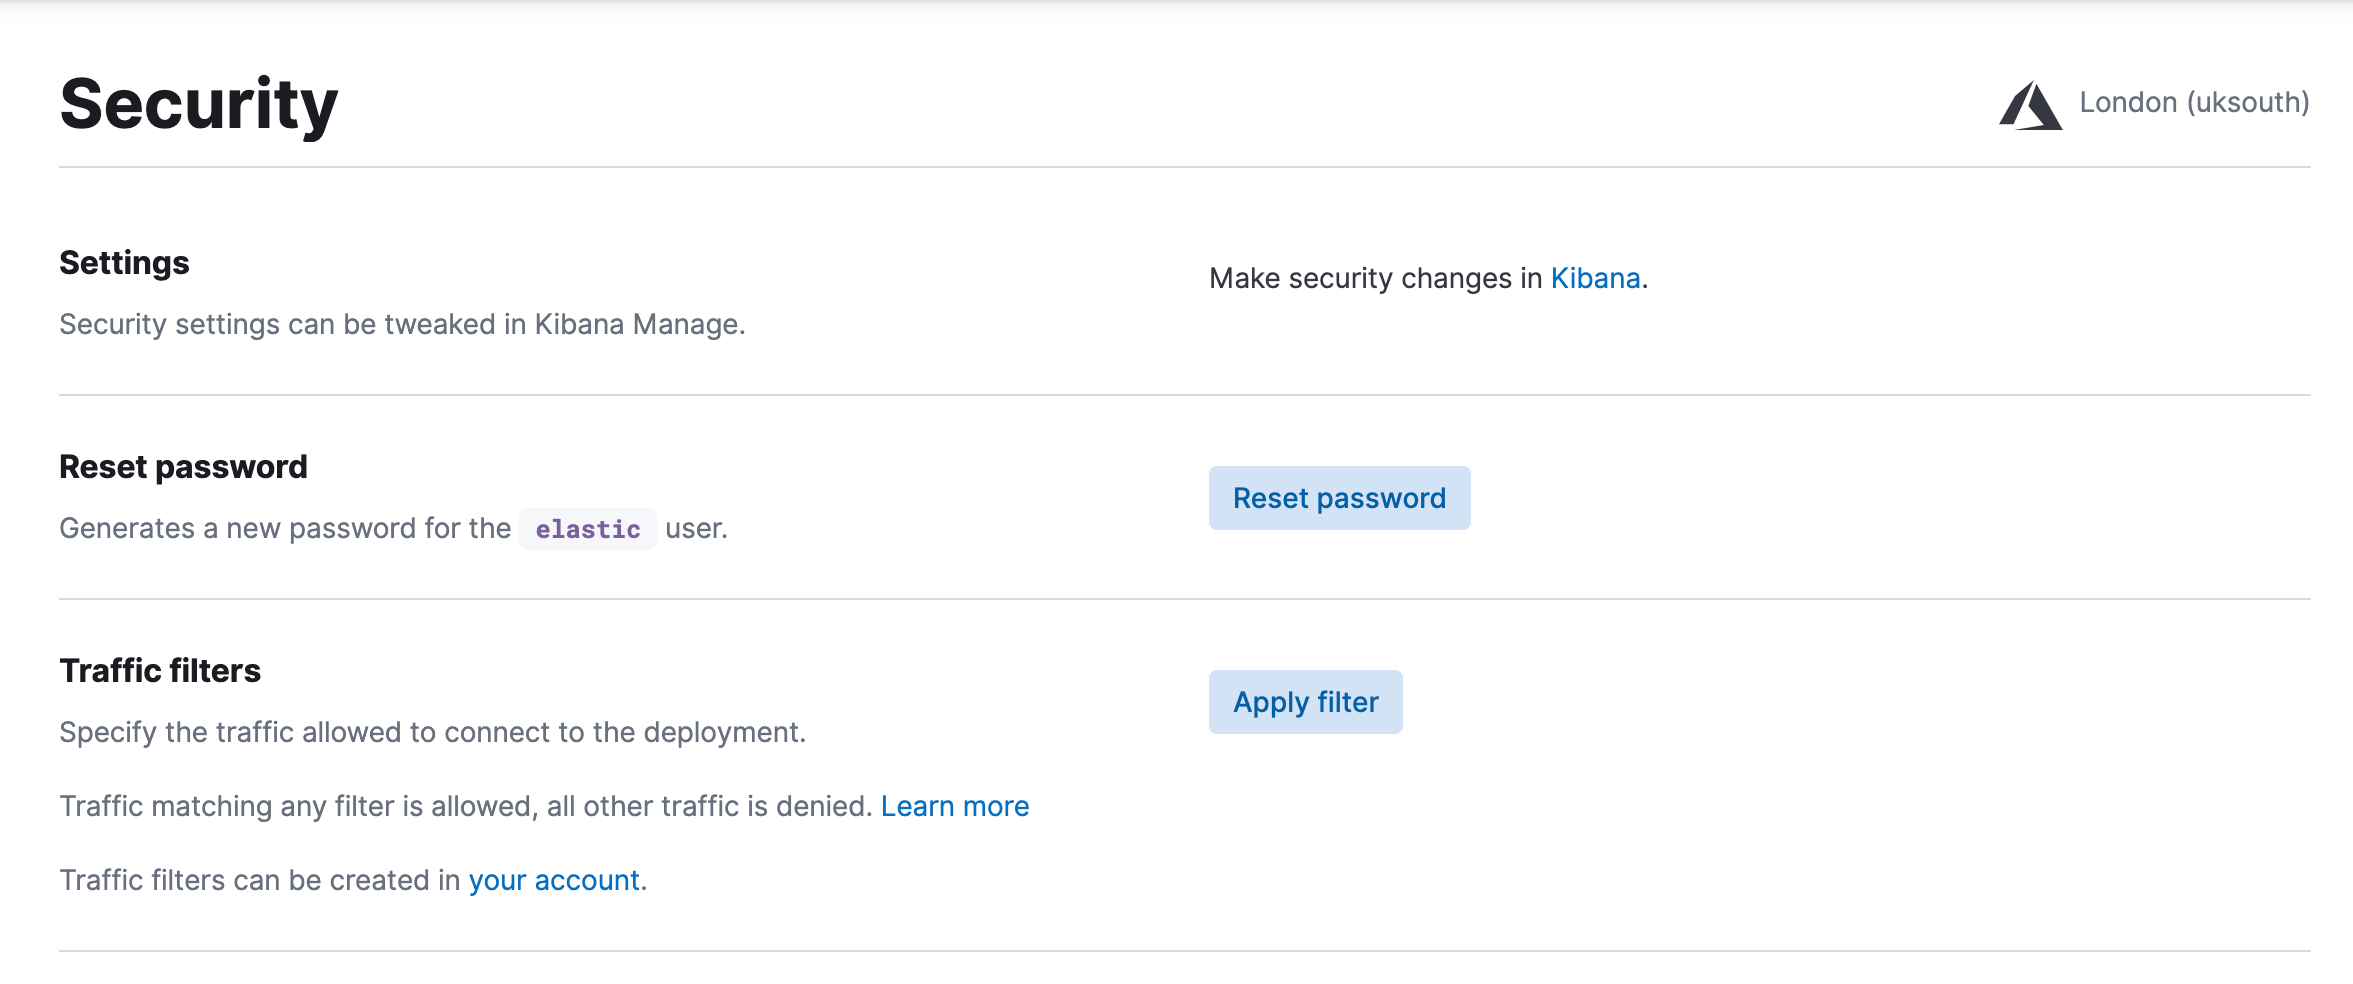
Task: Click the London (uksouth) region label
Action: pyautogui.click(x=2194, y=102)
